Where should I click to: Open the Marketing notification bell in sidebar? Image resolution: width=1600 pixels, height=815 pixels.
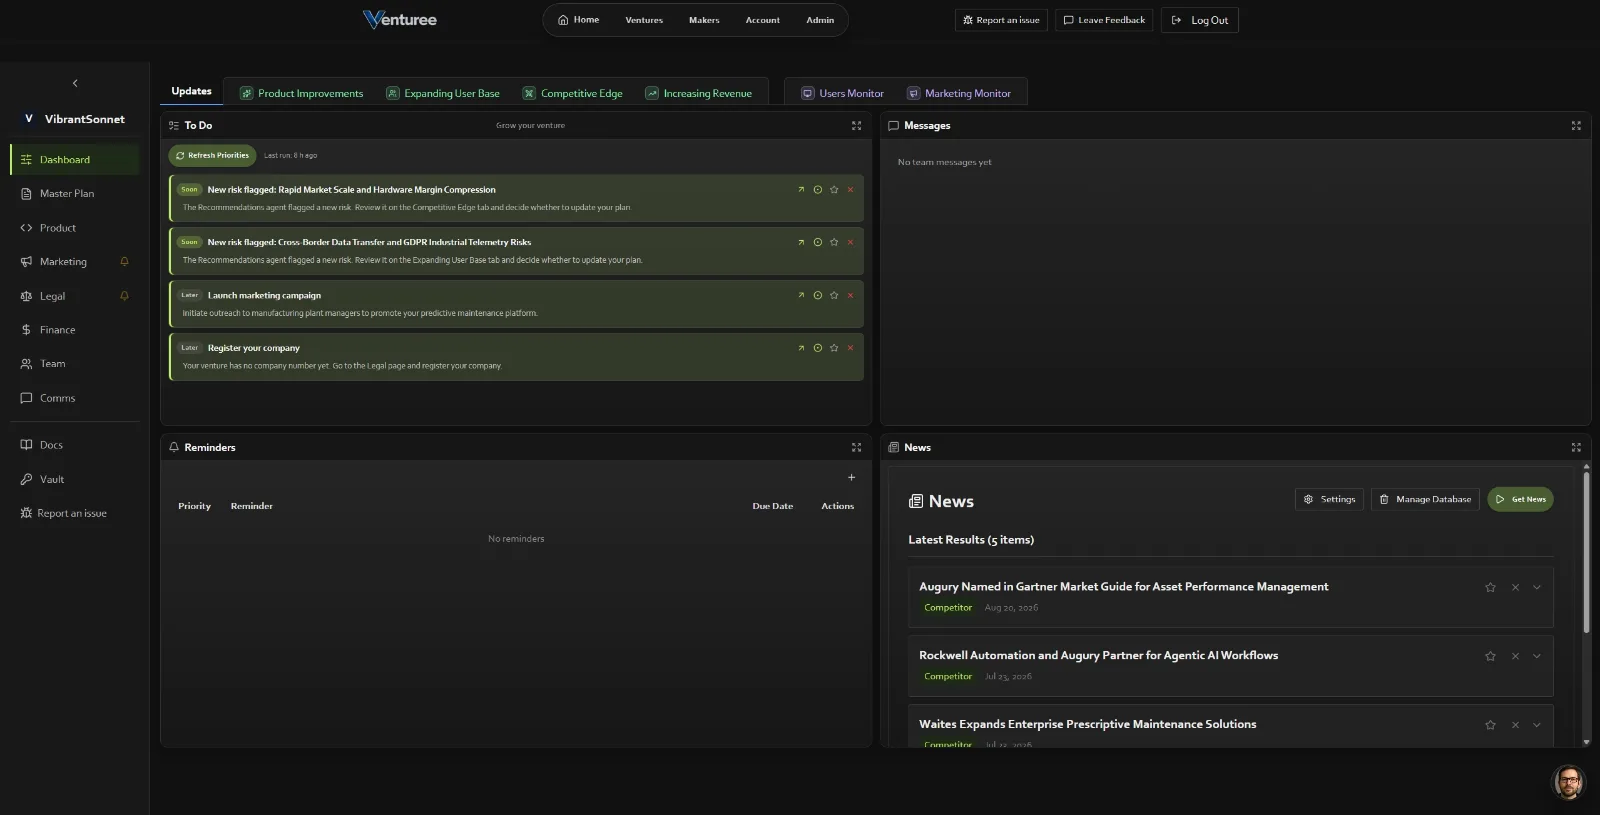[125, 262]
